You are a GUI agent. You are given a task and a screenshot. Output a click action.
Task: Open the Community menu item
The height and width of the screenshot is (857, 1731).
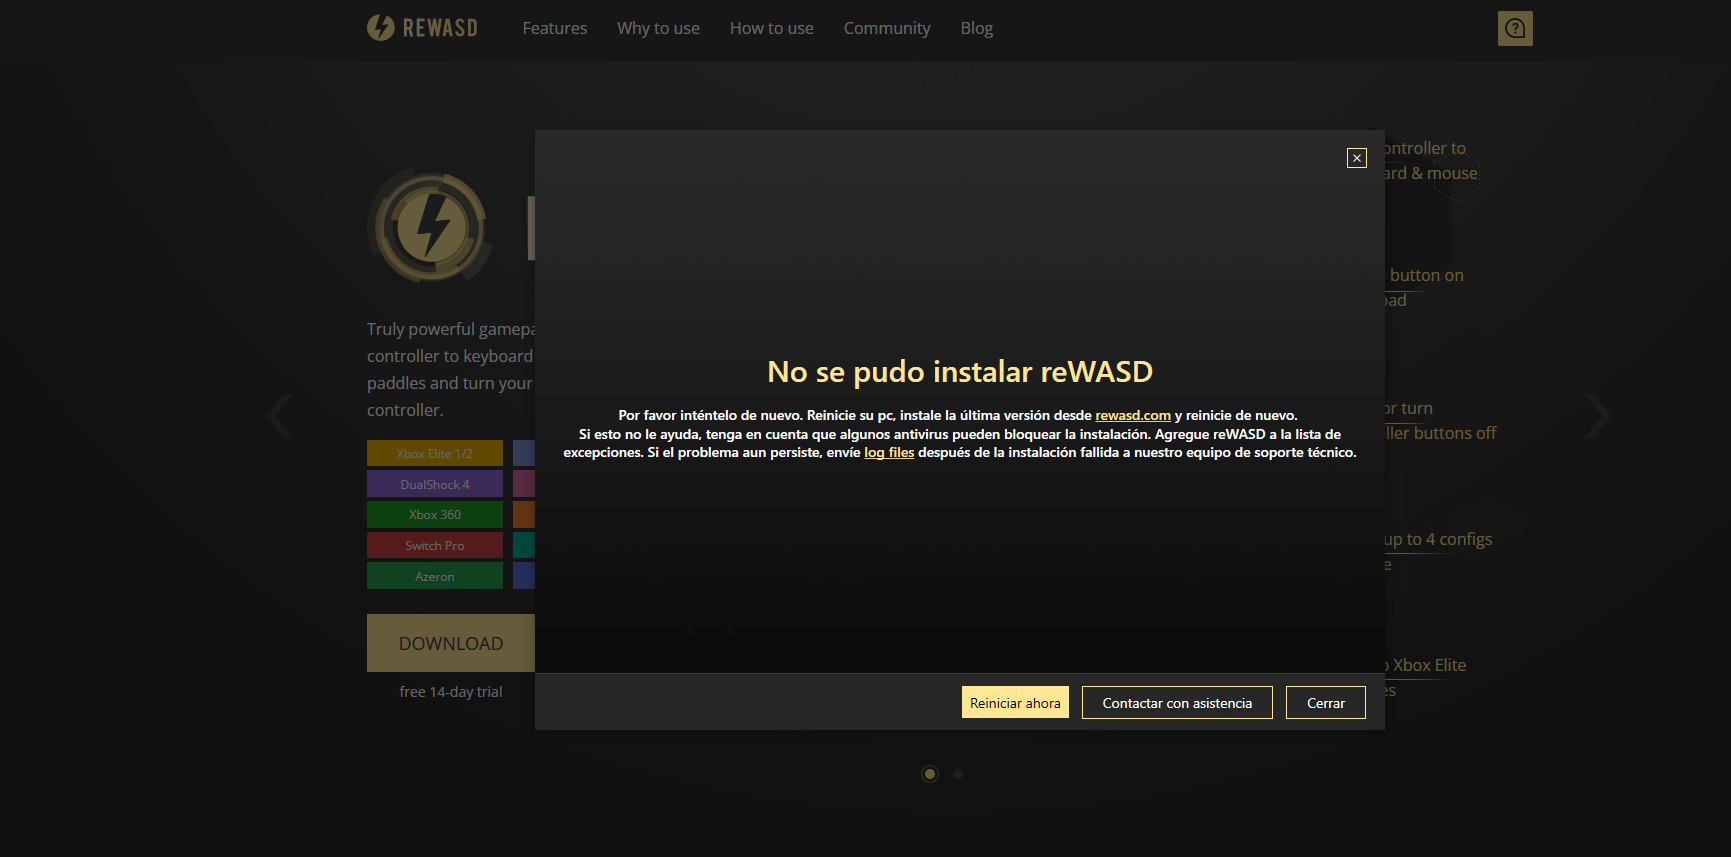[x=886, y=28]
